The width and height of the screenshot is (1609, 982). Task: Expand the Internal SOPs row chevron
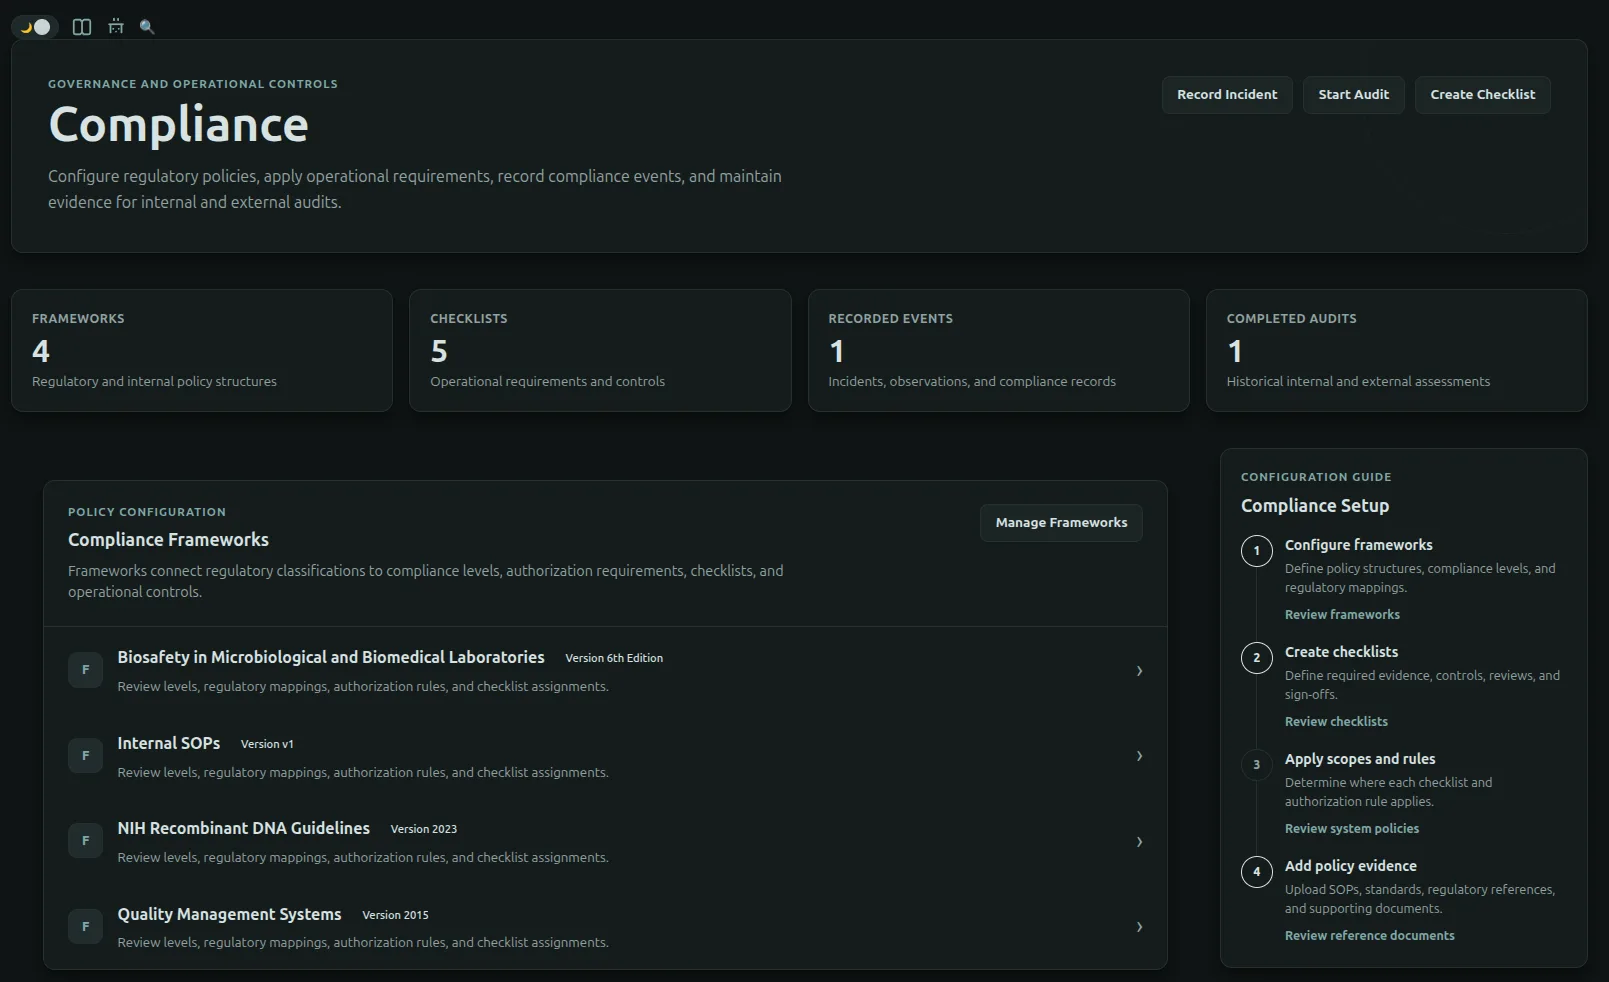point(1139,756)
